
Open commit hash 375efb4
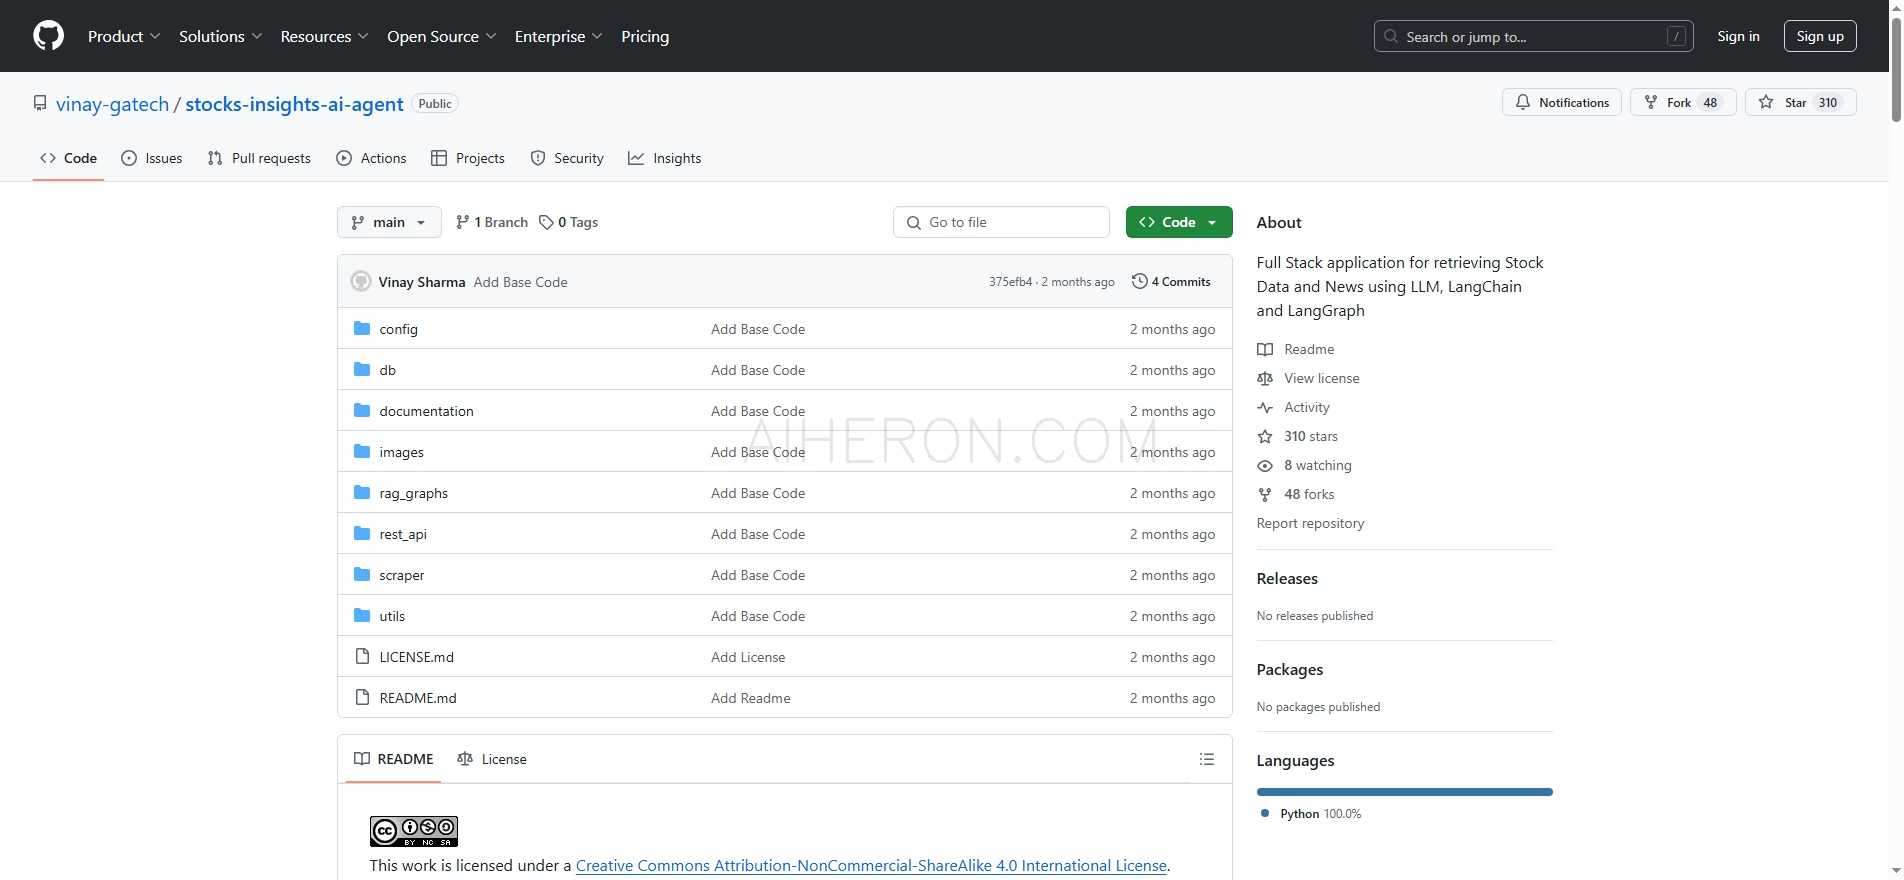tap(1010, 282)
